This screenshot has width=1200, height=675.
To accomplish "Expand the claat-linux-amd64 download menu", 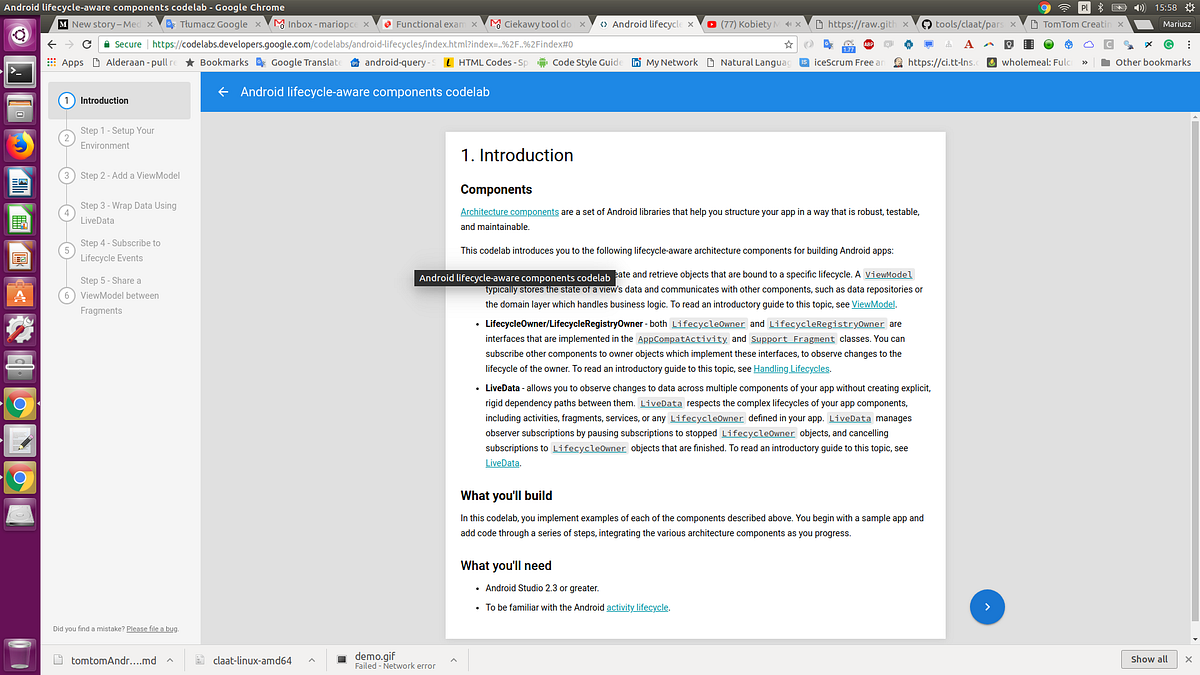I will (311, 659).
